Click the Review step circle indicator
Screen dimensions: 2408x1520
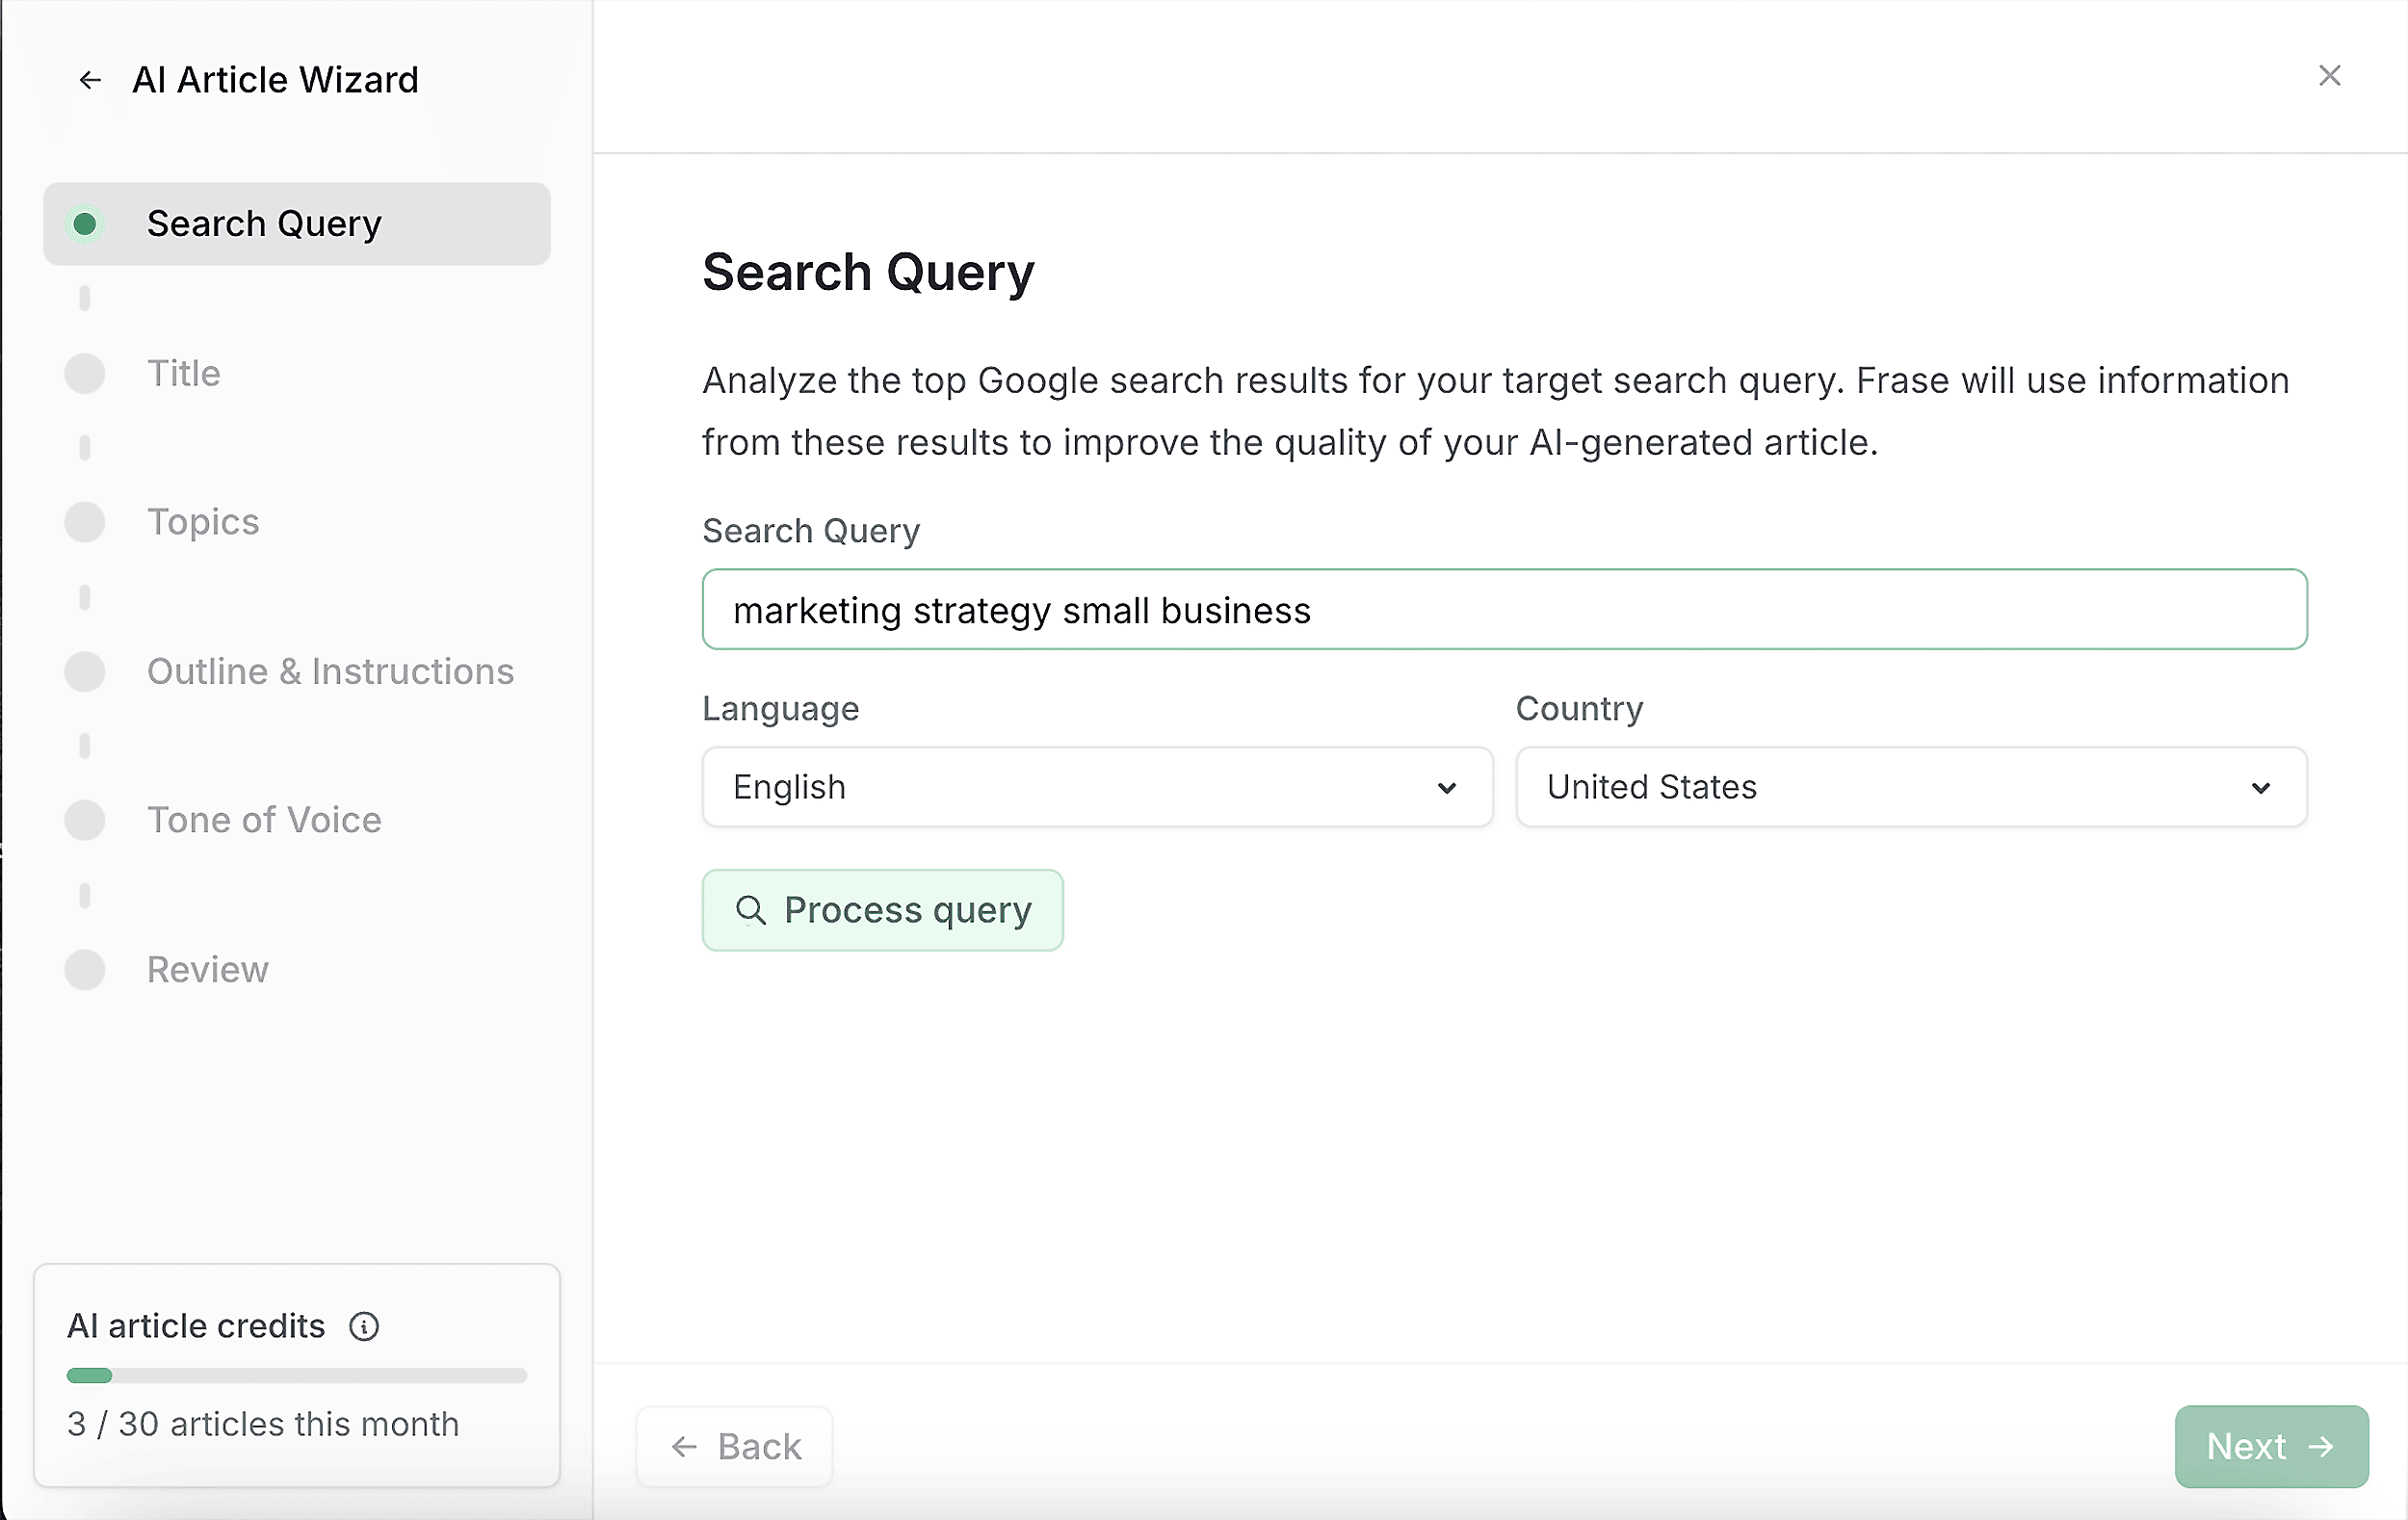[x=85, y=970]
